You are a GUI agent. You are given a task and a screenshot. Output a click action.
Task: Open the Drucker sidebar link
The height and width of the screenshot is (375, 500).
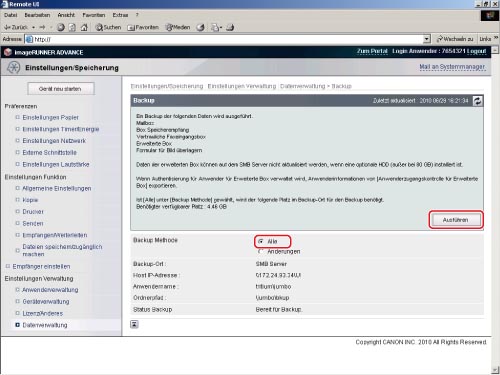pyautogui.click(x=33, y=212)
